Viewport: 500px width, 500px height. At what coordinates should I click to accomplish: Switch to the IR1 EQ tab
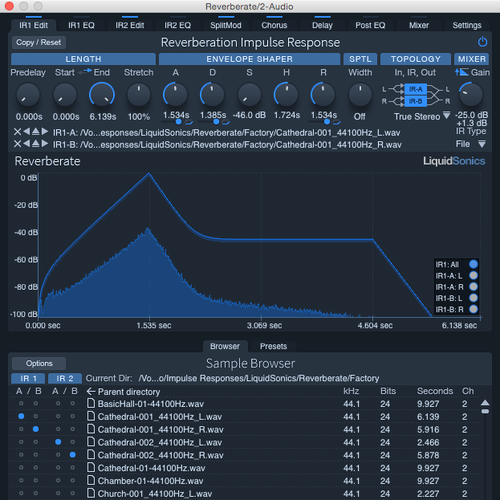click(81, 25)
